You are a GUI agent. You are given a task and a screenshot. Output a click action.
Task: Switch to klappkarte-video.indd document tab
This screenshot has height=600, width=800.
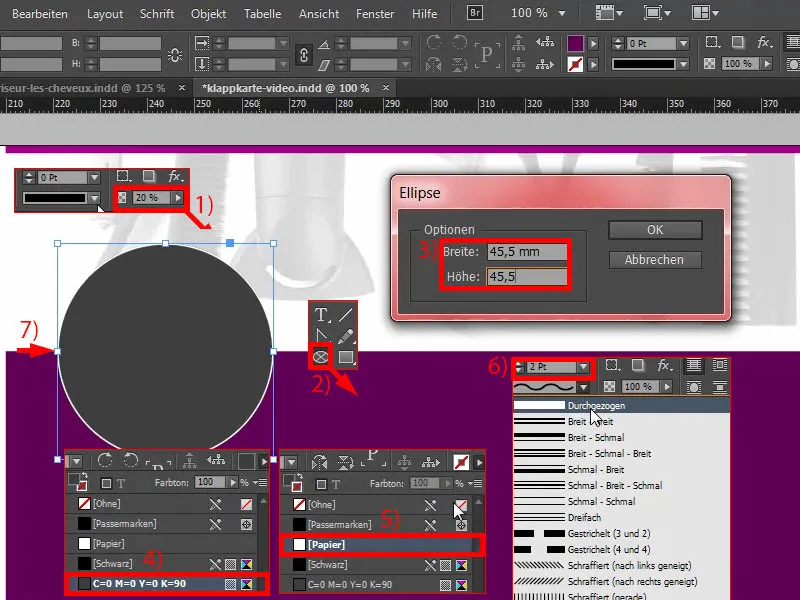(x=286, y=88)
